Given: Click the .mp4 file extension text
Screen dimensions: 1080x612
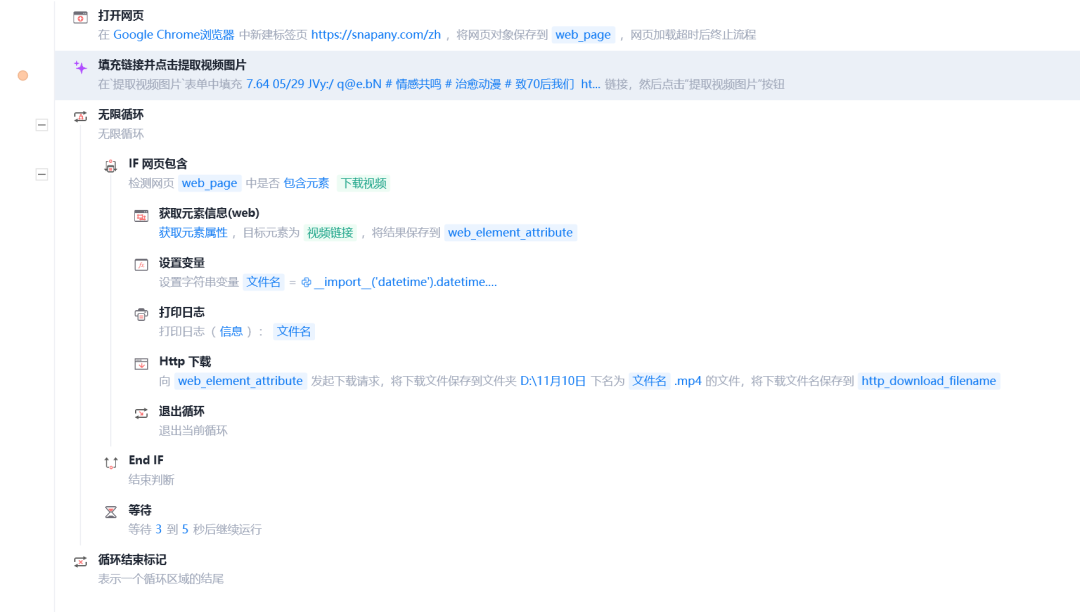Looking at the screenshot, I should [x=687, y=381].
